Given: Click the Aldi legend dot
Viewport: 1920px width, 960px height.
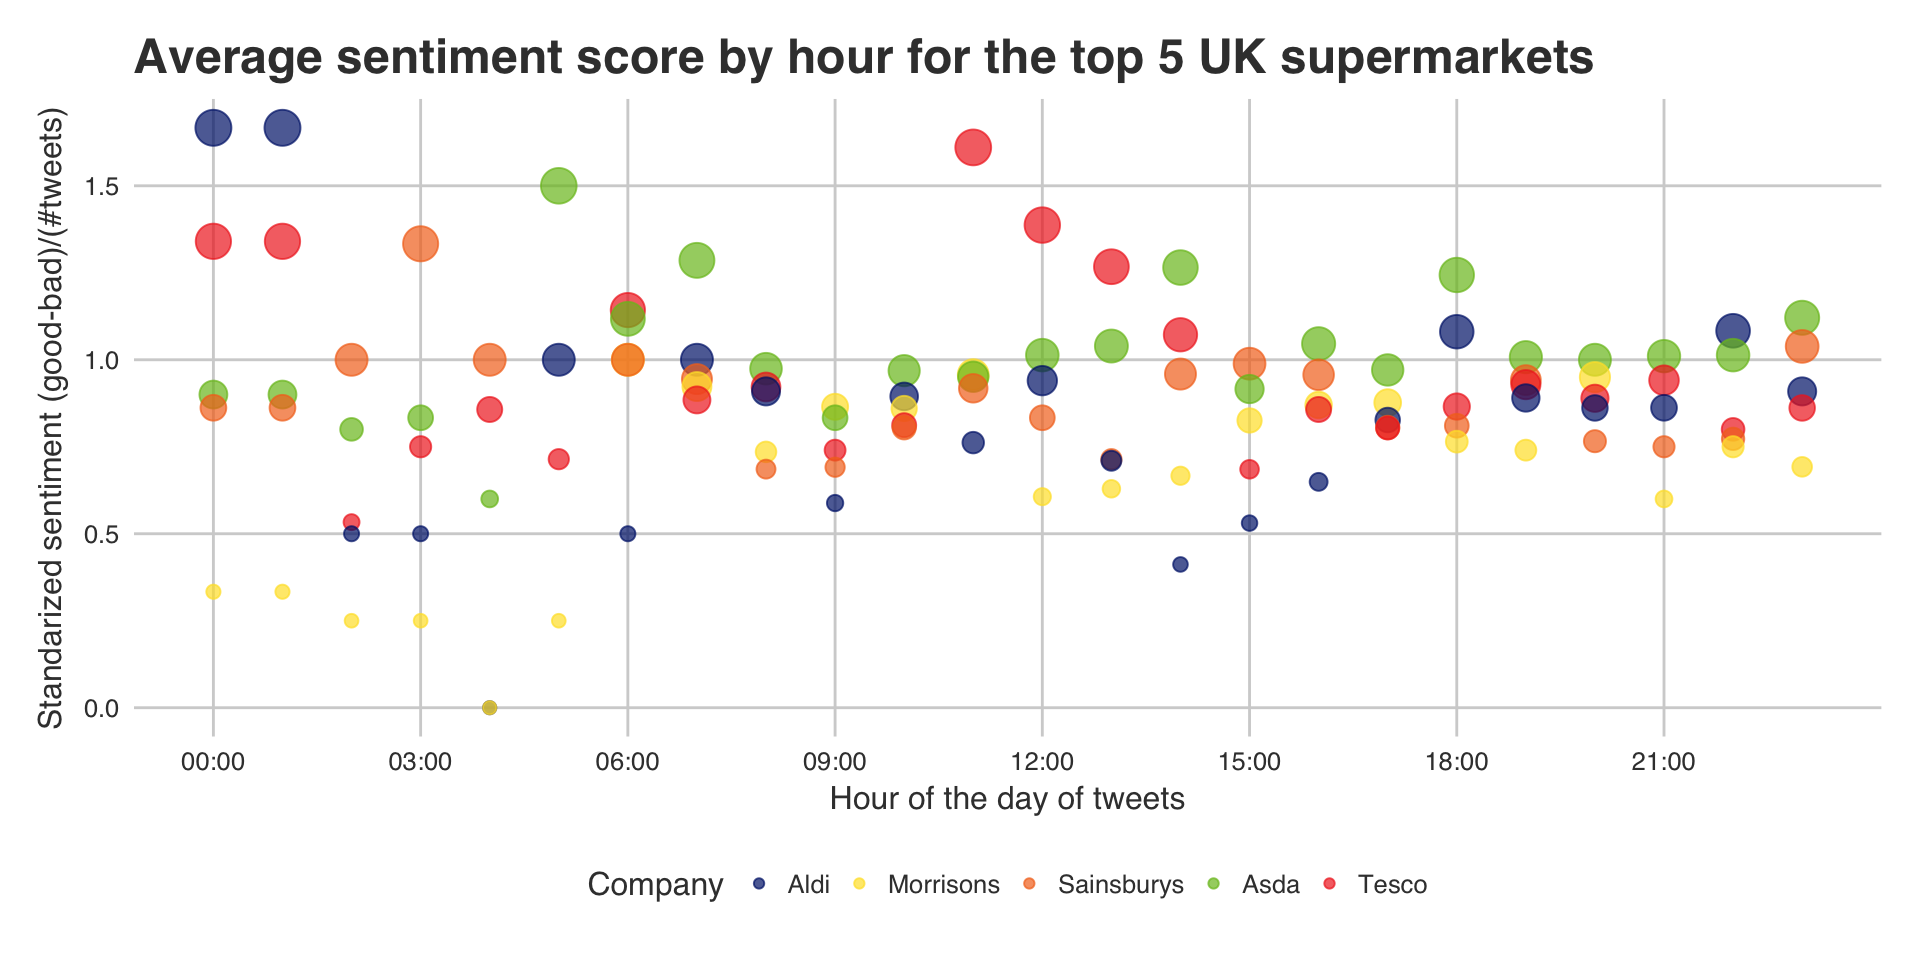Looking at the screenshot, I should (758, 885).
